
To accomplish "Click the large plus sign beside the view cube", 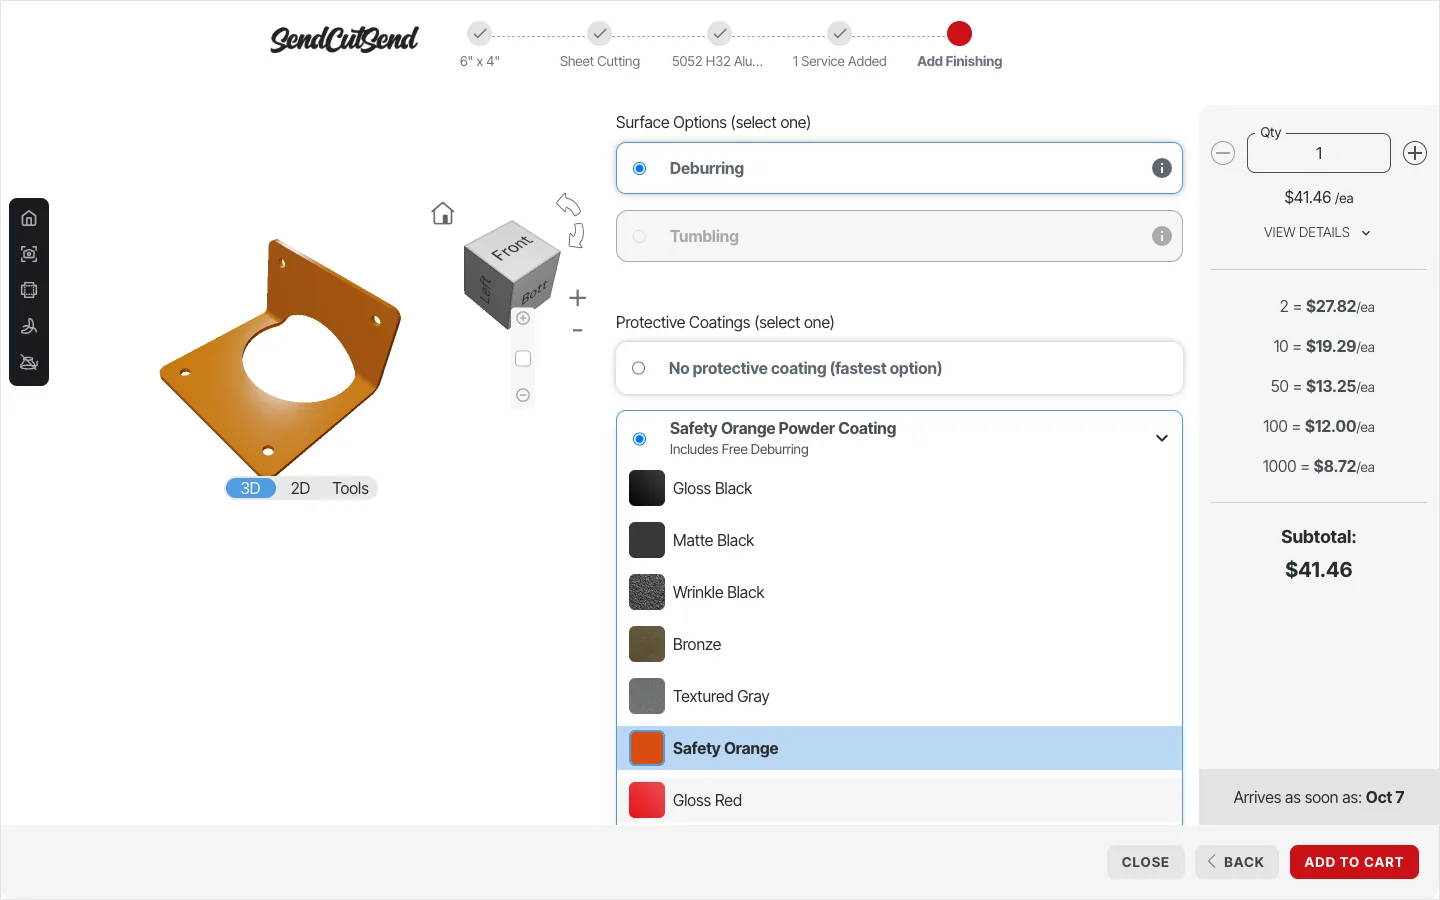I will pos(578,298).
